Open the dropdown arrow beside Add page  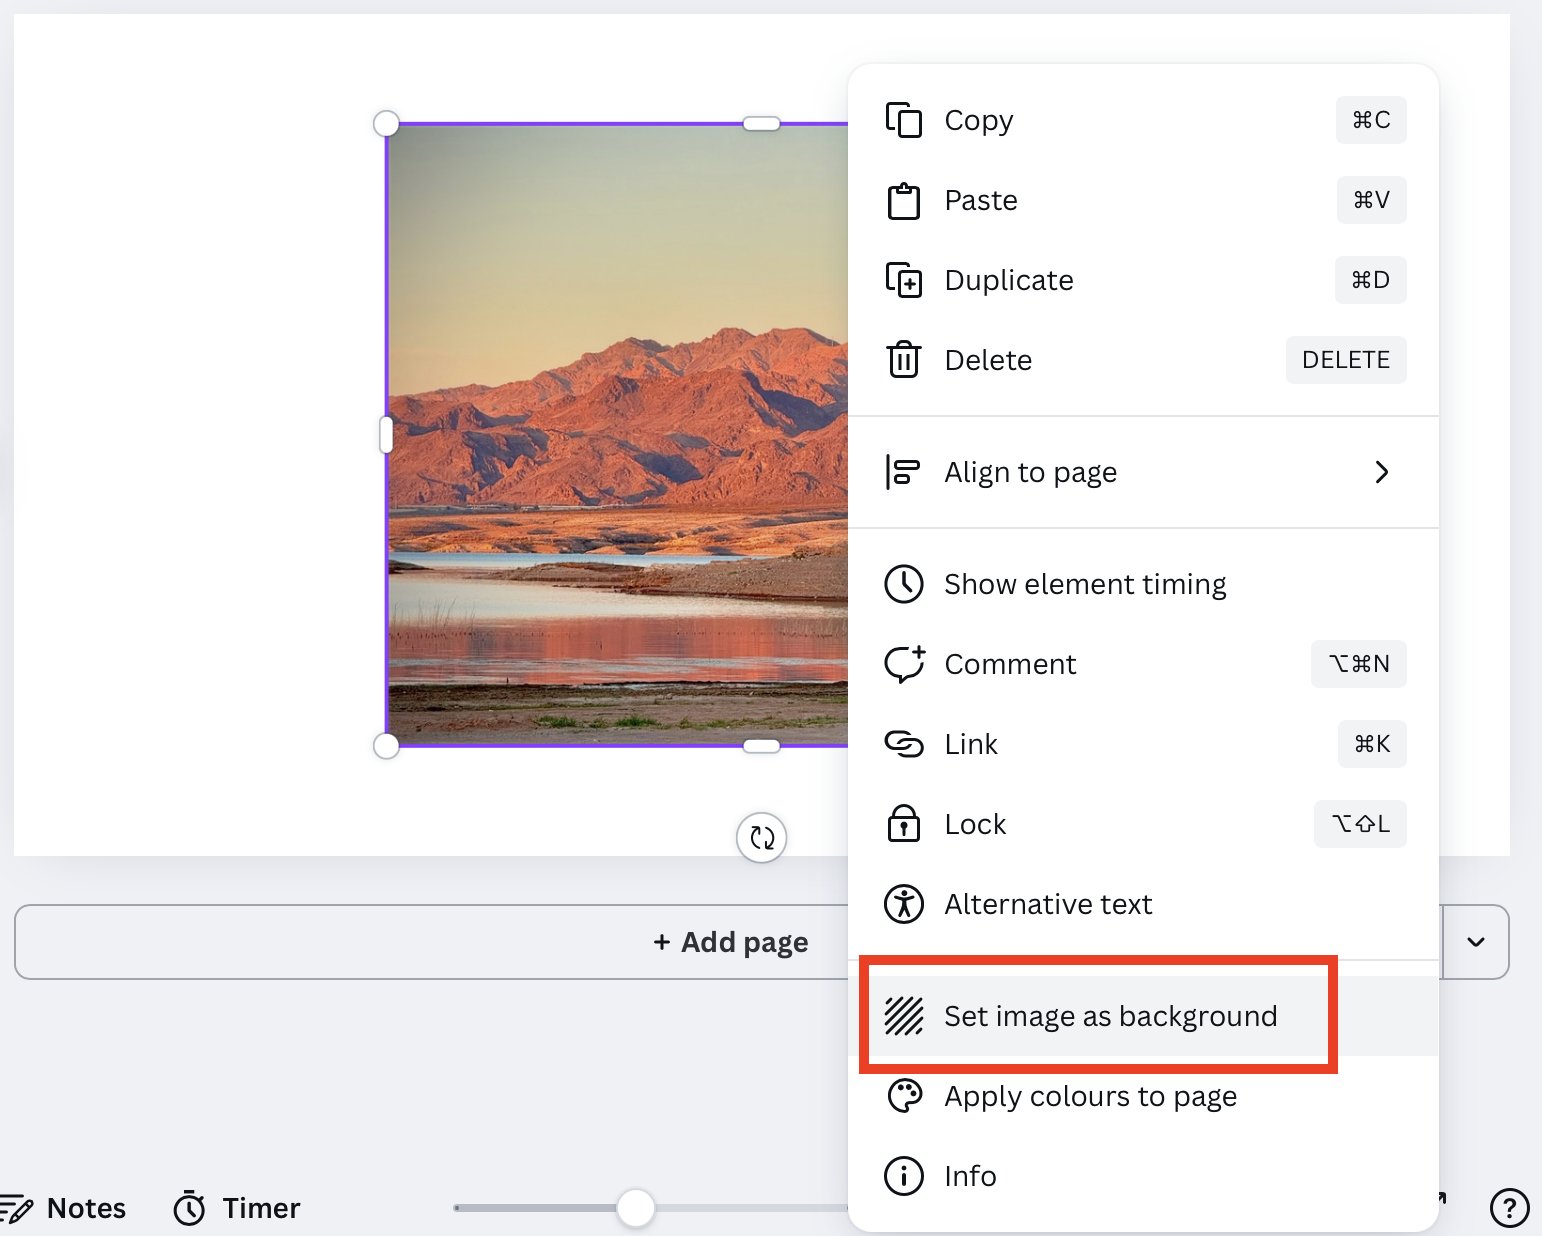click(1475, 942)
